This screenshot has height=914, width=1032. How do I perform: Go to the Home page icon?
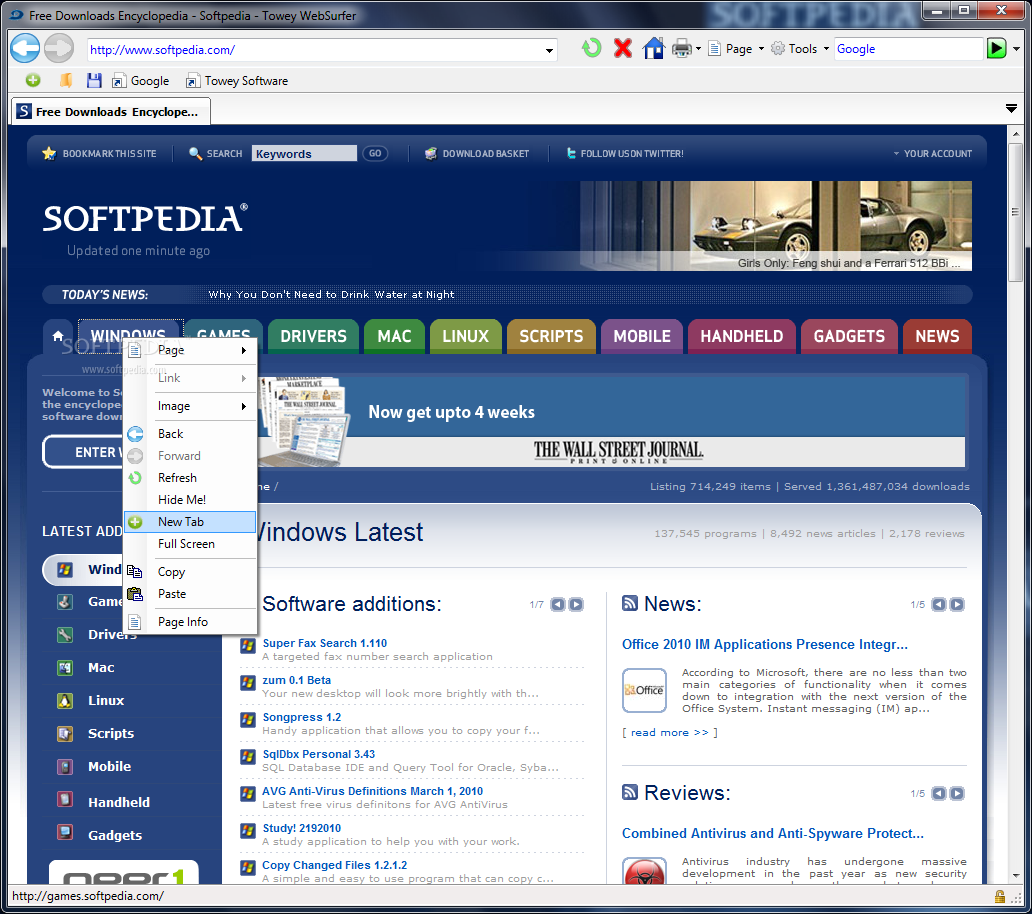click(x=654, y=48)
